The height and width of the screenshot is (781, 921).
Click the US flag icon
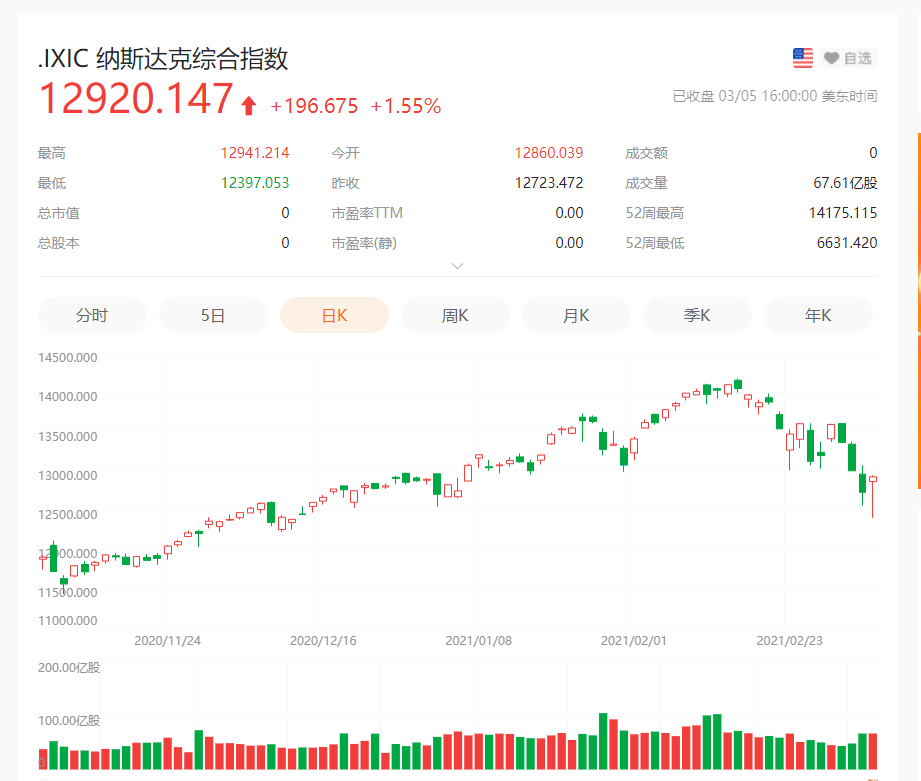tap(803, 58)
